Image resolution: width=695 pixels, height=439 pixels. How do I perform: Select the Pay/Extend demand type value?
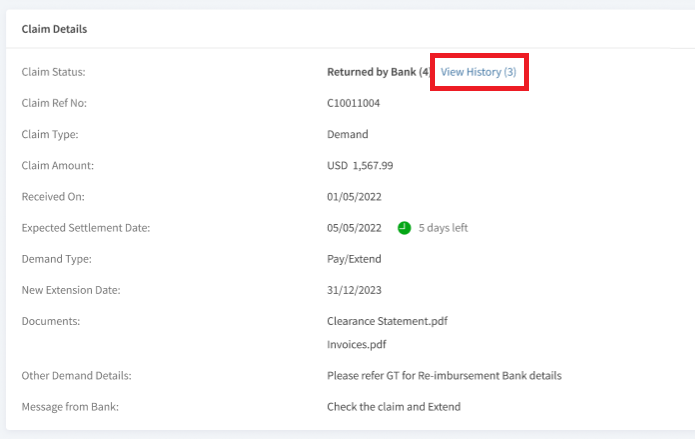pyautogui.click(x=354, y=259)
